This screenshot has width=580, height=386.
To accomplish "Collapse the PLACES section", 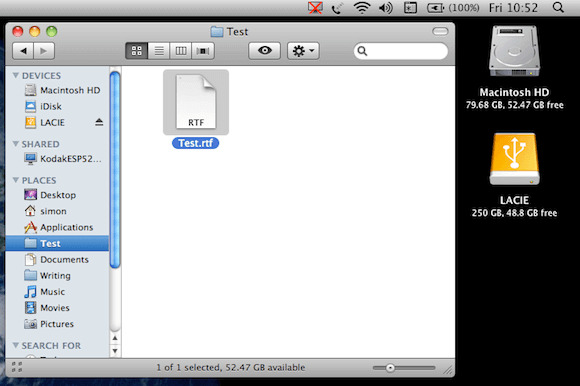I will click(x=16, y=180).
